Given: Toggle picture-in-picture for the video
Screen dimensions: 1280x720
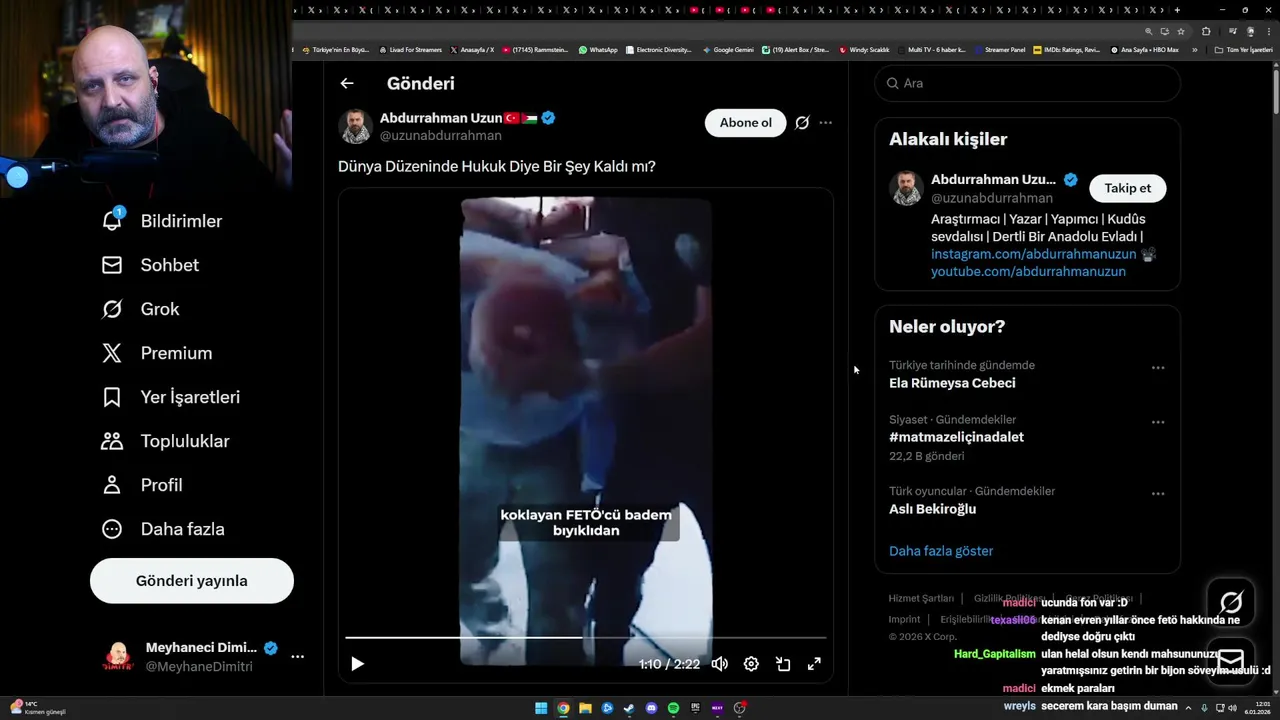Looking at the screenshot, I should [783, 664].
